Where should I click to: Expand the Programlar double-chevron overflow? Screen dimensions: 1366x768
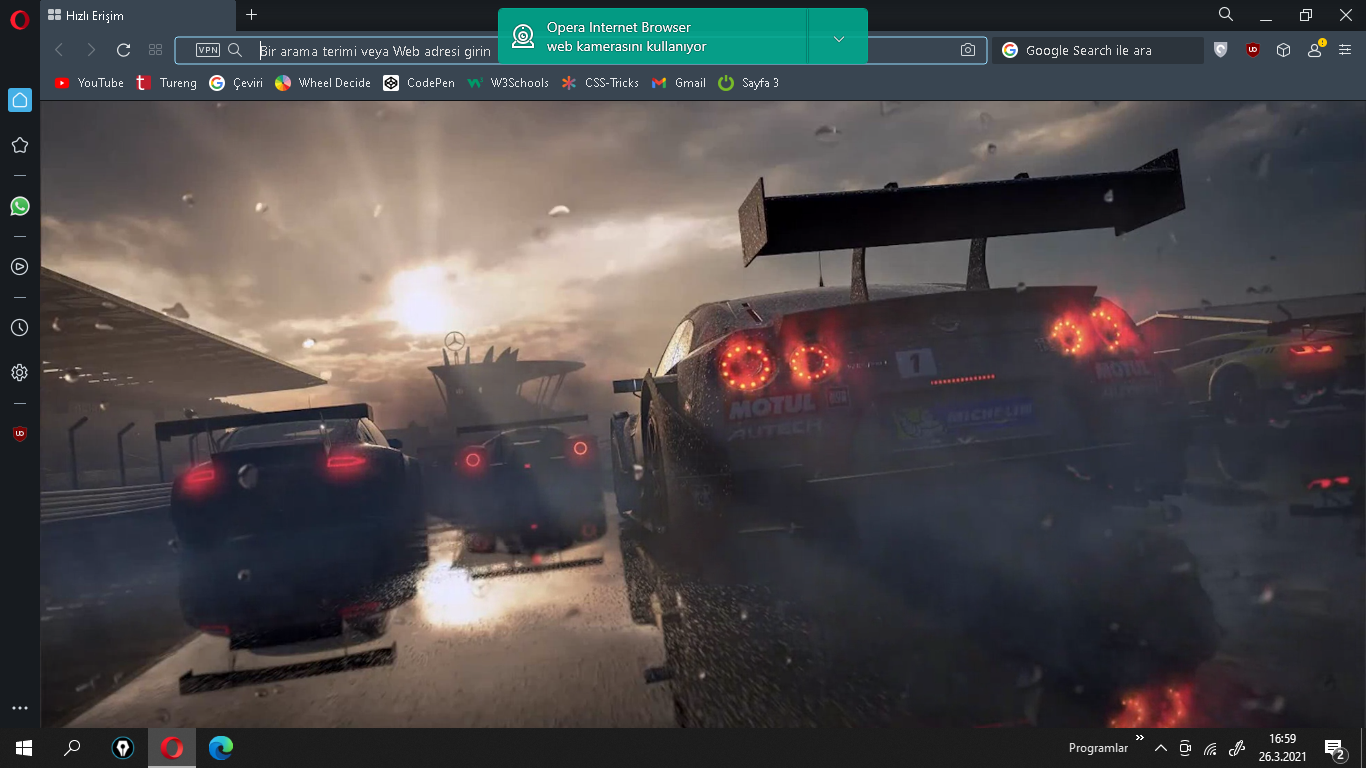pos(1140,739)
